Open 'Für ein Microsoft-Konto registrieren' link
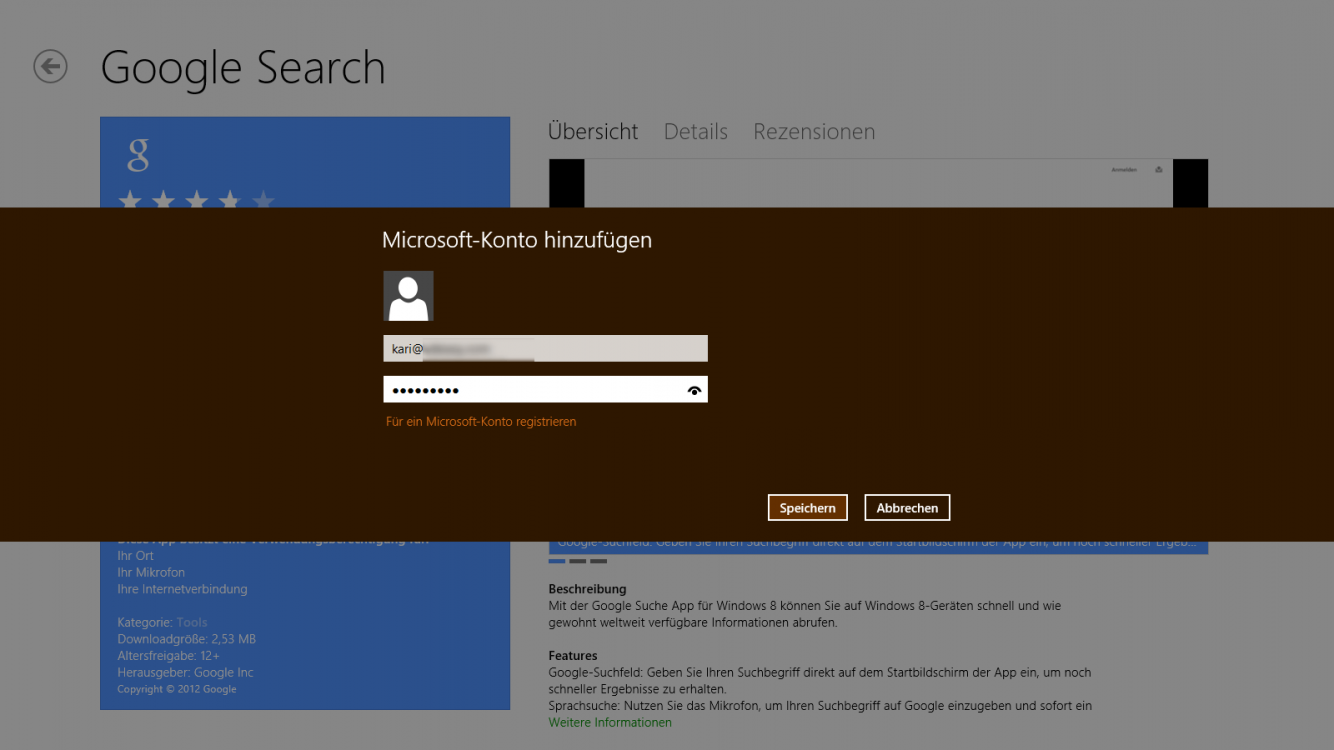Screen dimensions: 1334x750 pos(481,421)
